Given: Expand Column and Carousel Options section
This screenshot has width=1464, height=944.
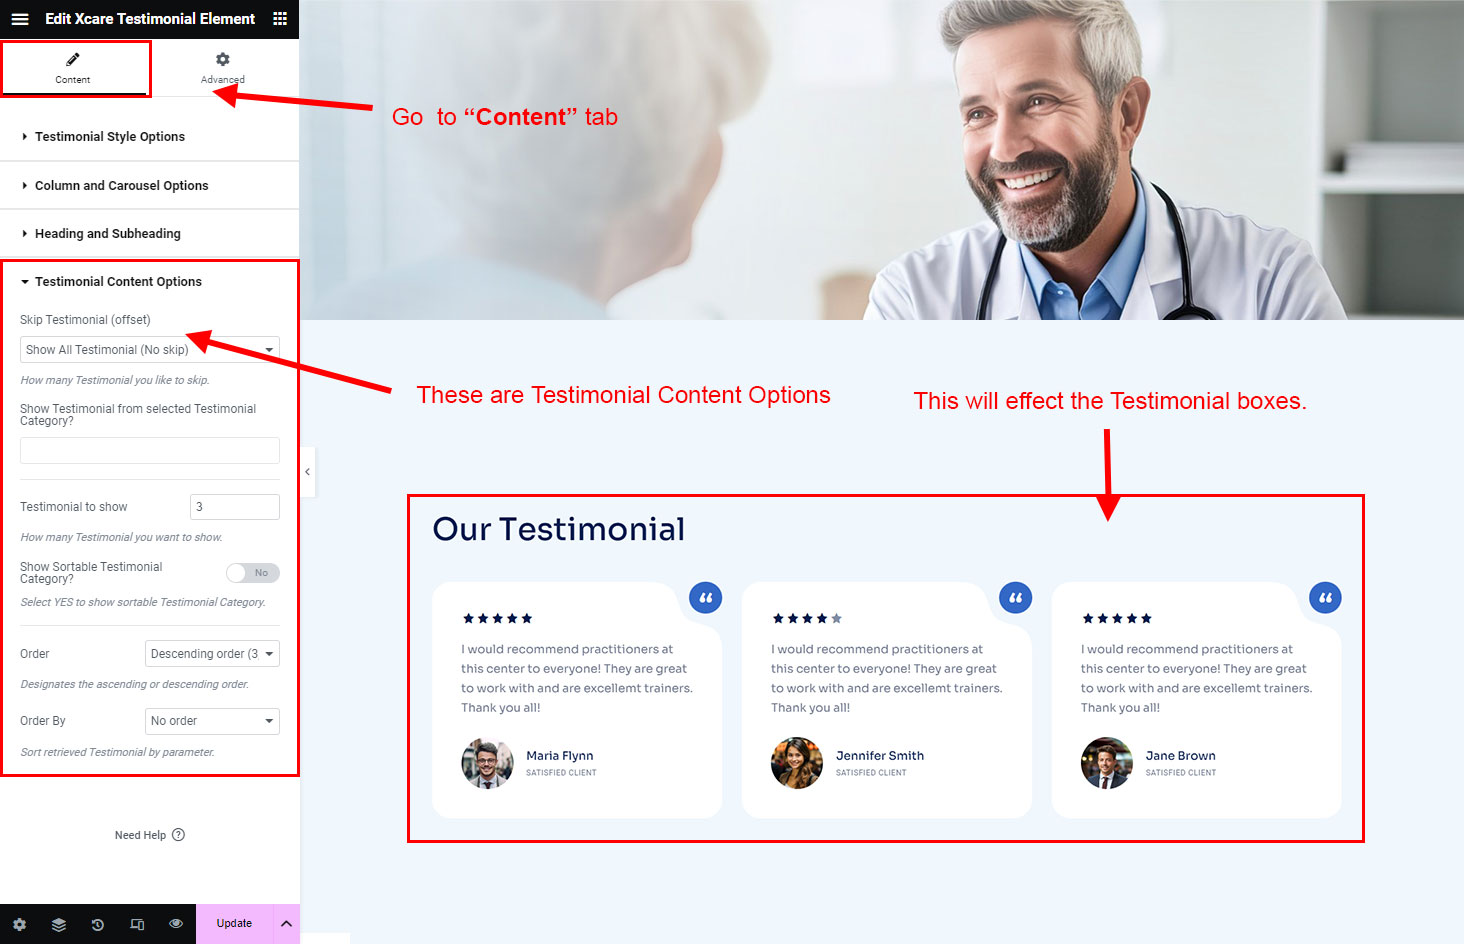Looking at the screenshot, I should (121, 186).
